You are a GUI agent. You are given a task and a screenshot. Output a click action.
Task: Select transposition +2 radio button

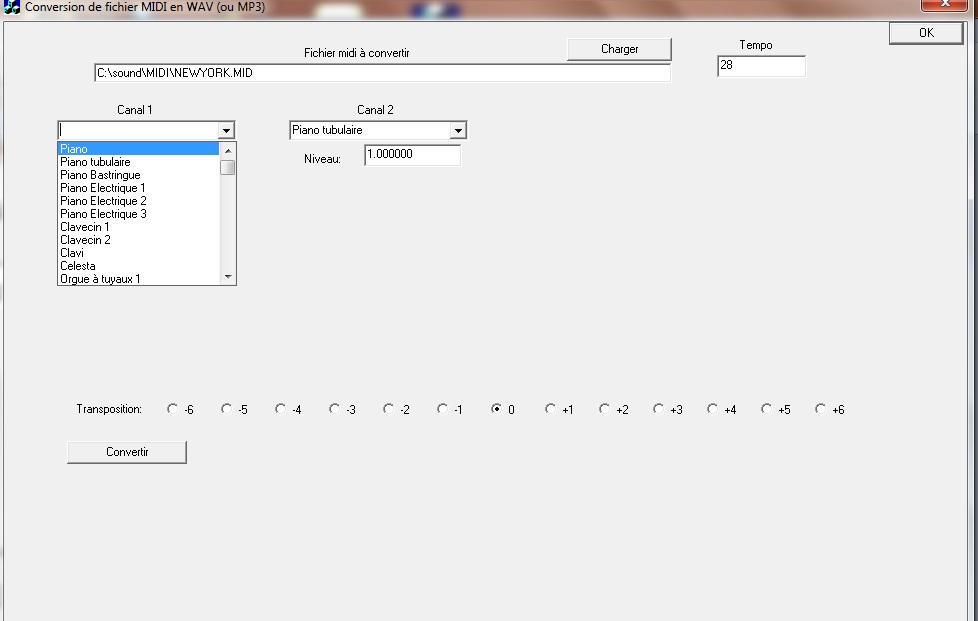604,409
